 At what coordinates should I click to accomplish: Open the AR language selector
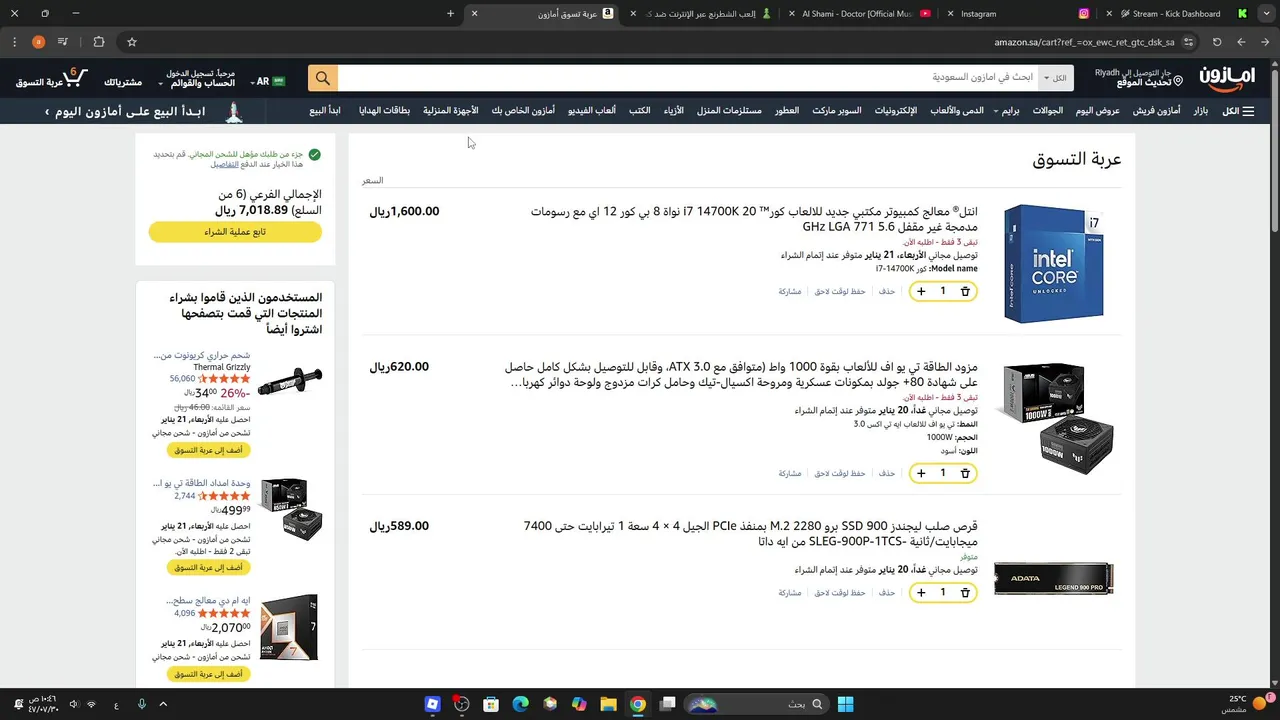point(269,81)
